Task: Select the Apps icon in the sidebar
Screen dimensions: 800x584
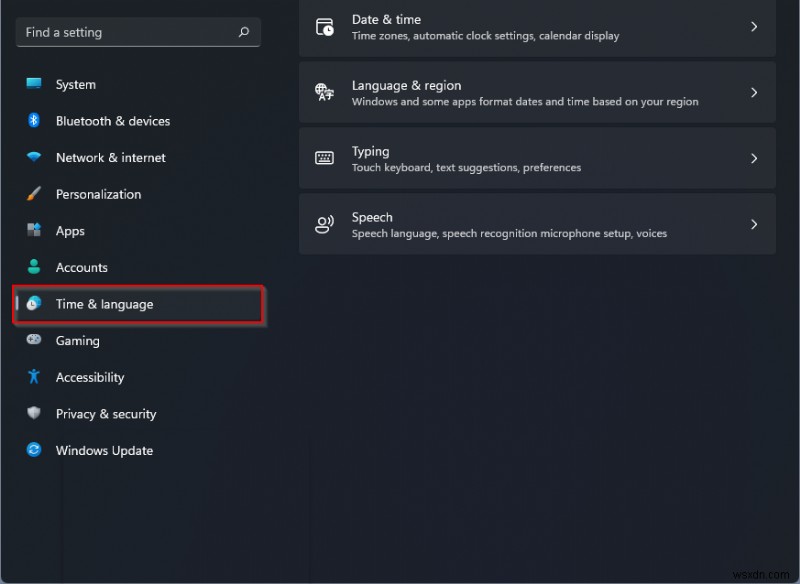Action: coord(32,231)
